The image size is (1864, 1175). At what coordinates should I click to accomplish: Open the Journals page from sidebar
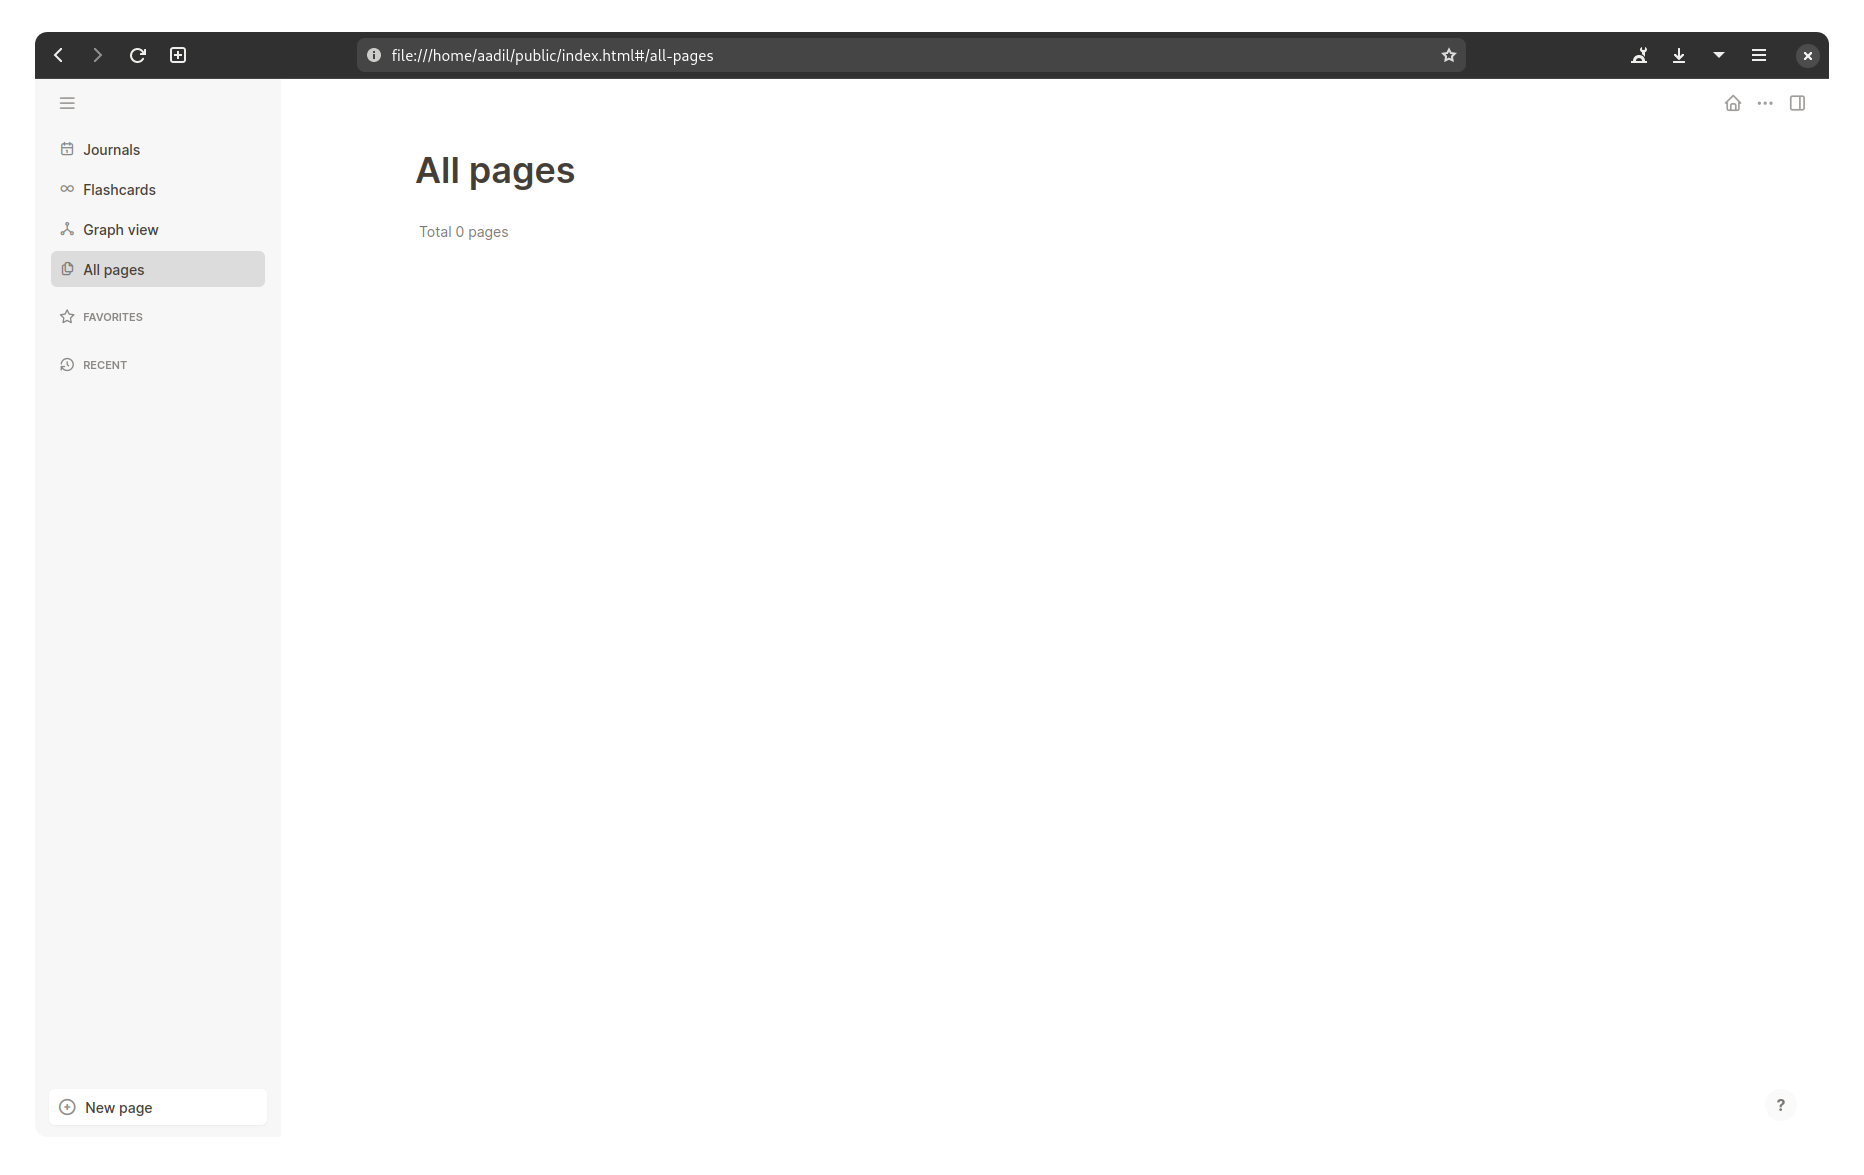tap(111, 149)
